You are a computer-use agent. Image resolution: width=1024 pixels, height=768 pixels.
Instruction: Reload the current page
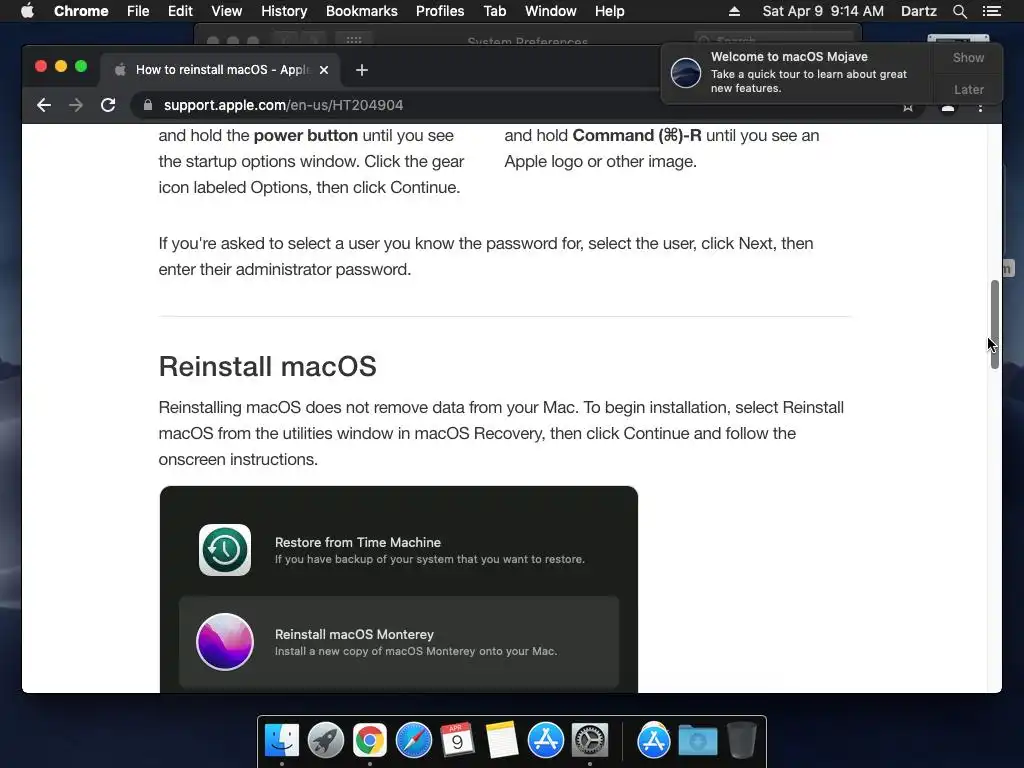[108, 105]
